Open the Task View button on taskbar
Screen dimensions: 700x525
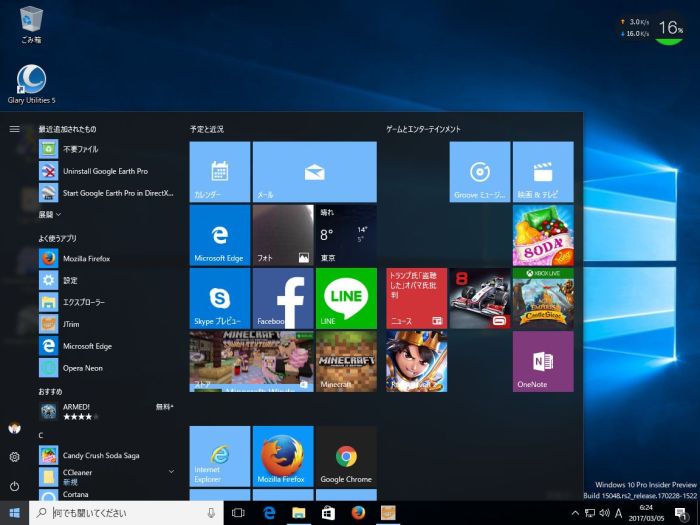pyautogui.click(x=238, y=513)
